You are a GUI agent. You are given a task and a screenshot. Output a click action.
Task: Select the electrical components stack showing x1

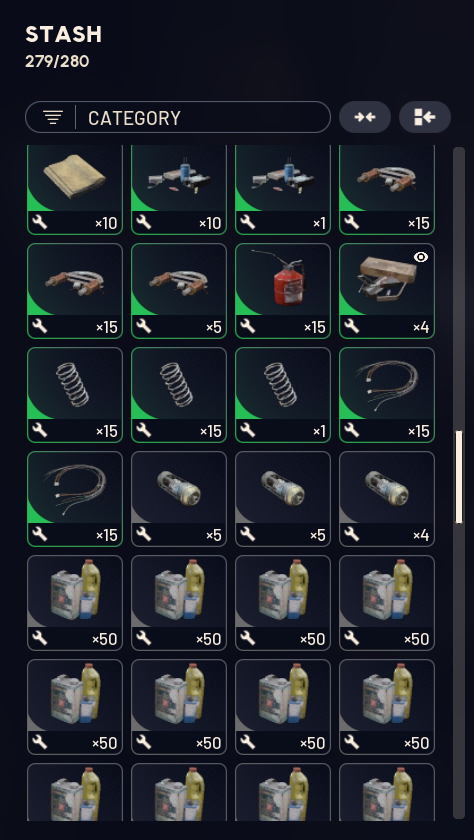tap(283, 190)
